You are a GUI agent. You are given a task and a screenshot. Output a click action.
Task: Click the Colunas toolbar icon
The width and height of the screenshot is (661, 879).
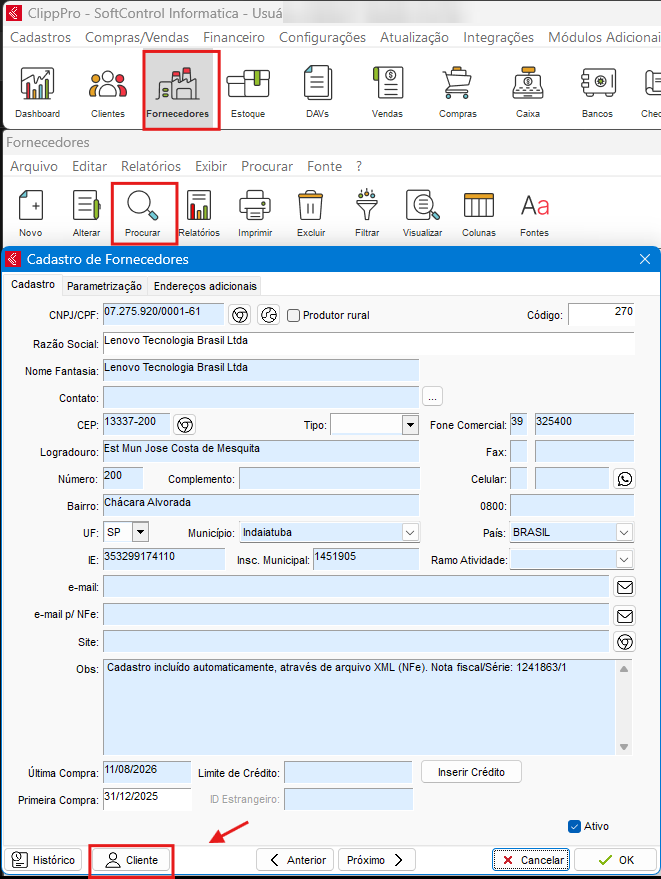tap(479, 213)
